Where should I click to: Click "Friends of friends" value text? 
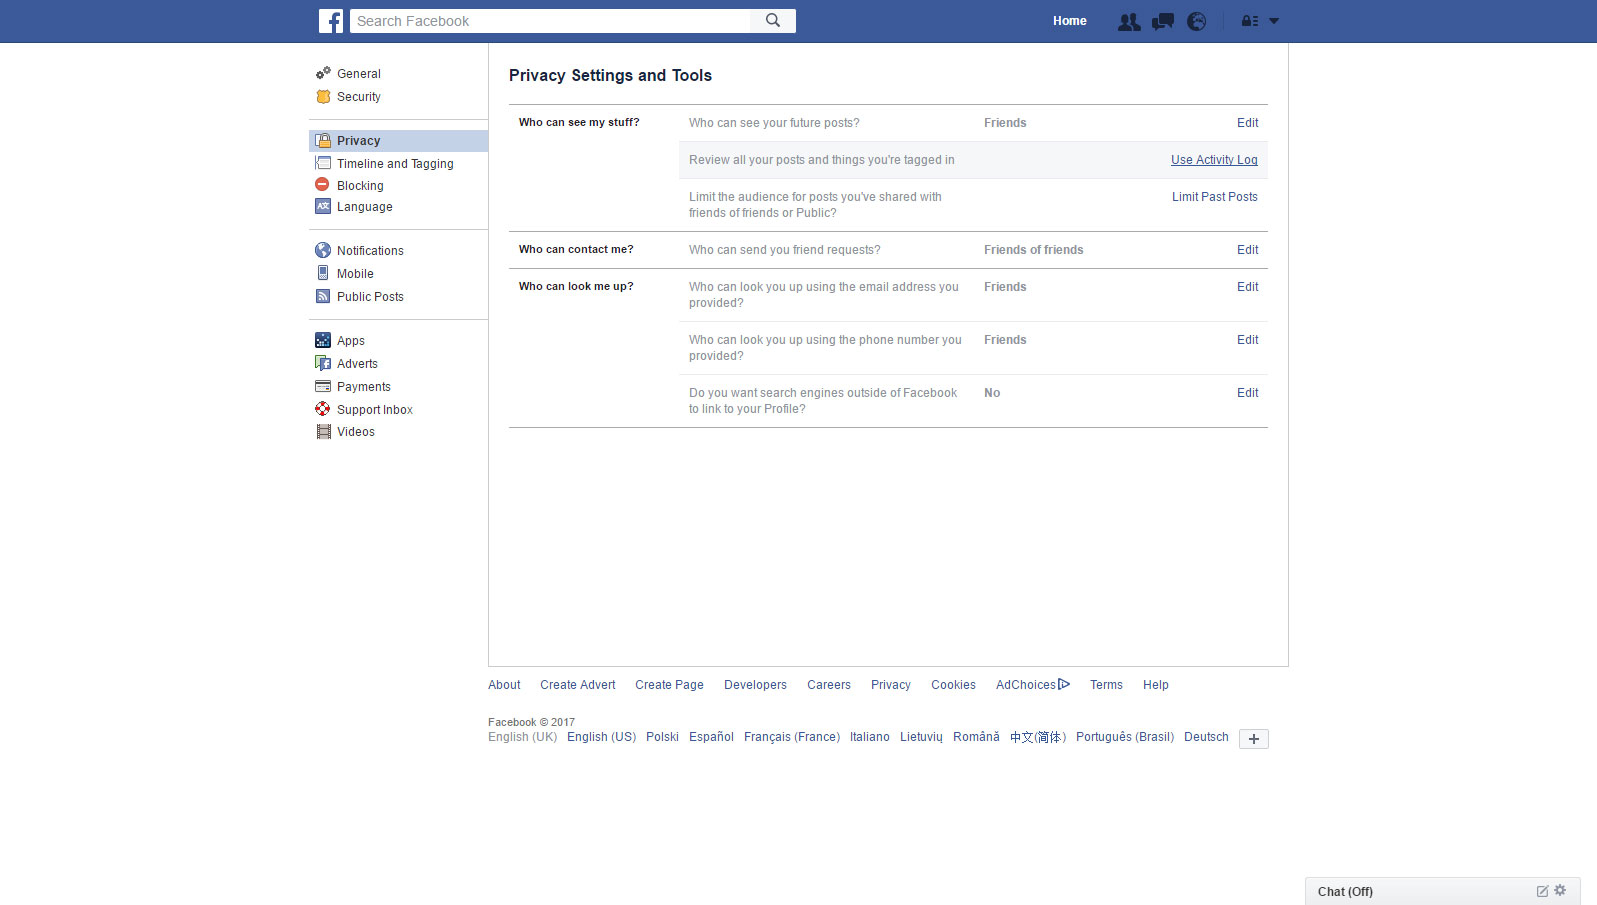(x=1033, y=250)
